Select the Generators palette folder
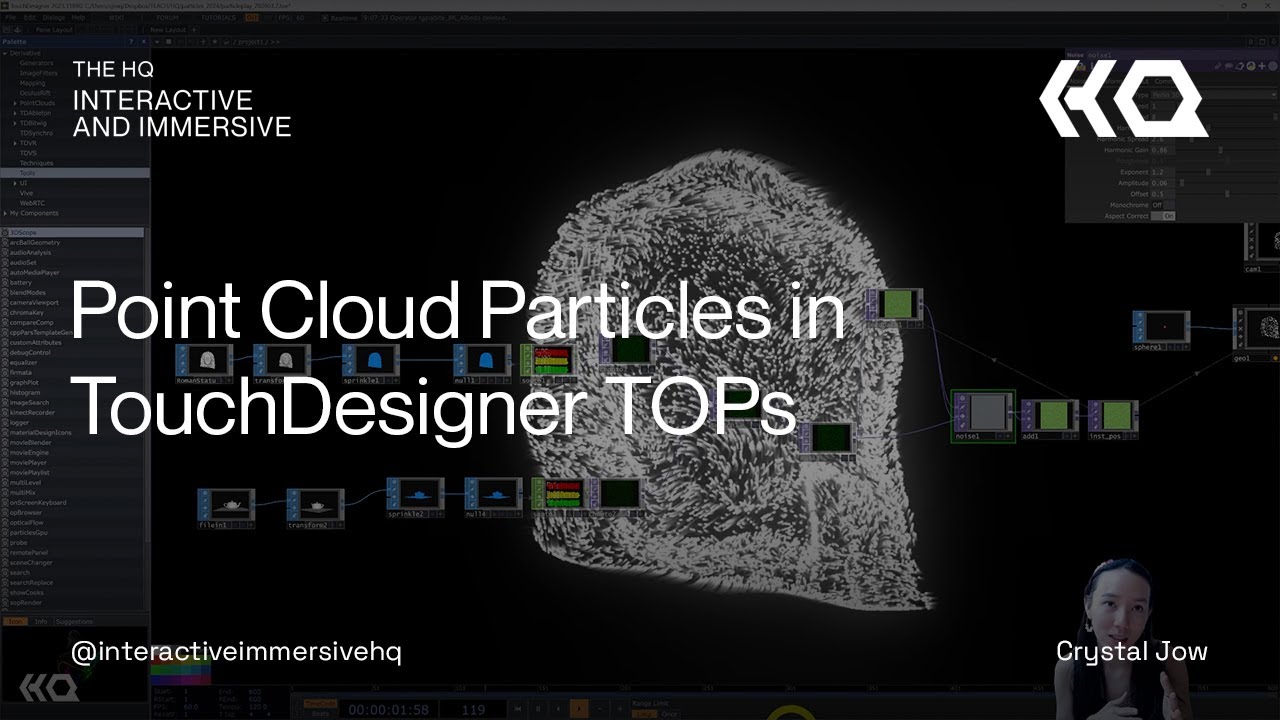 point(37,63)
